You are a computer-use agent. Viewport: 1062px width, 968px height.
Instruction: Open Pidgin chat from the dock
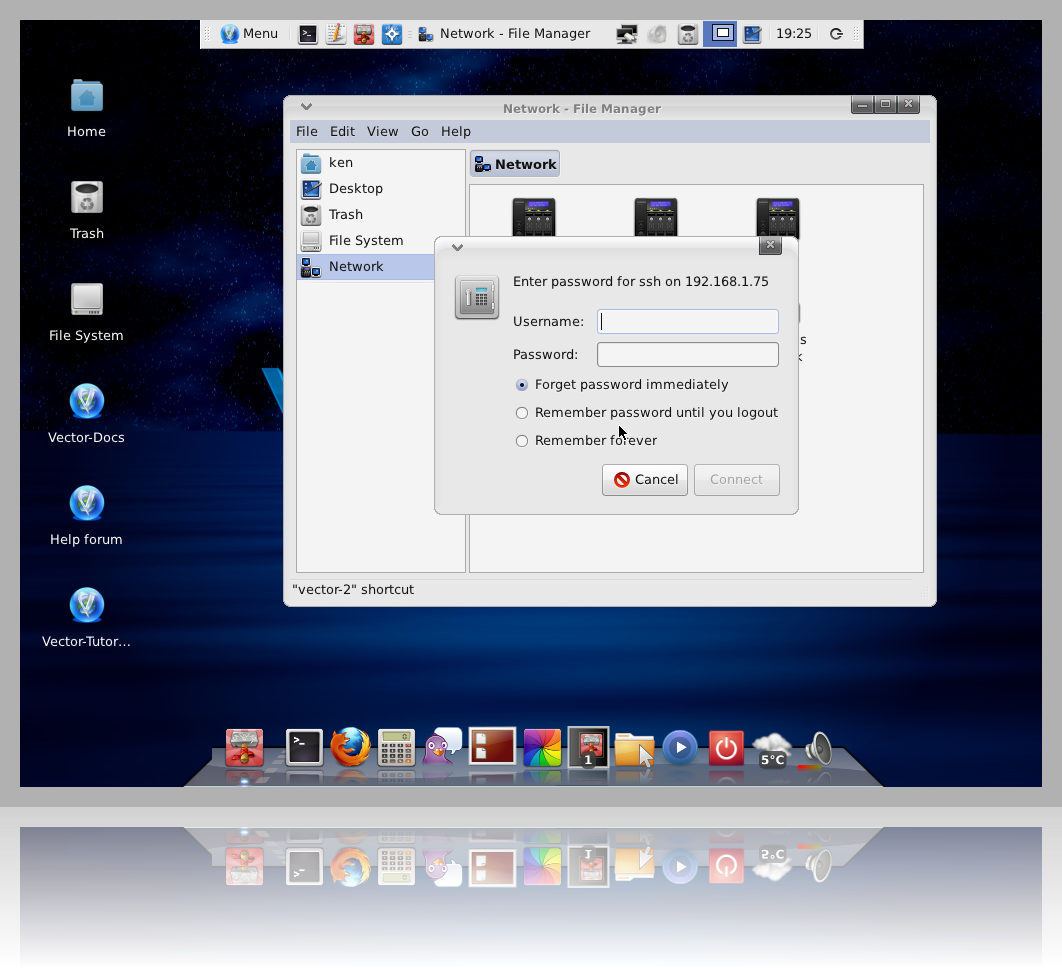coord(442,747)
